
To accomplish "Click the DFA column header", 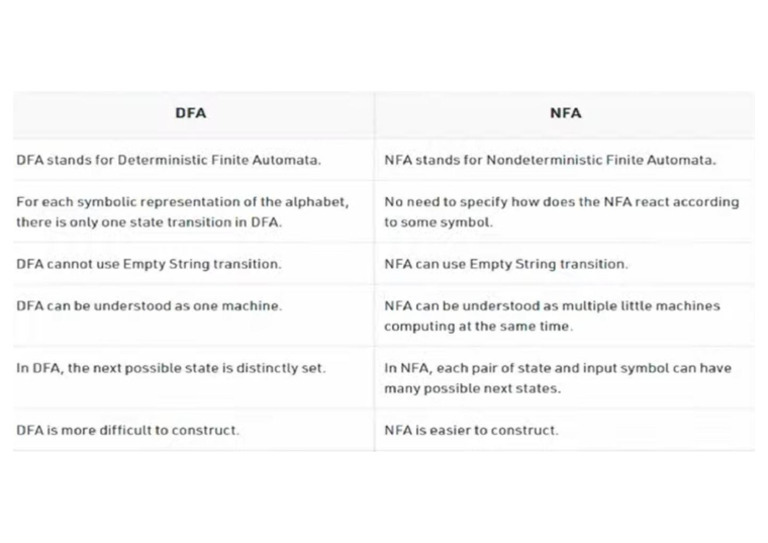I will [190, 113].
